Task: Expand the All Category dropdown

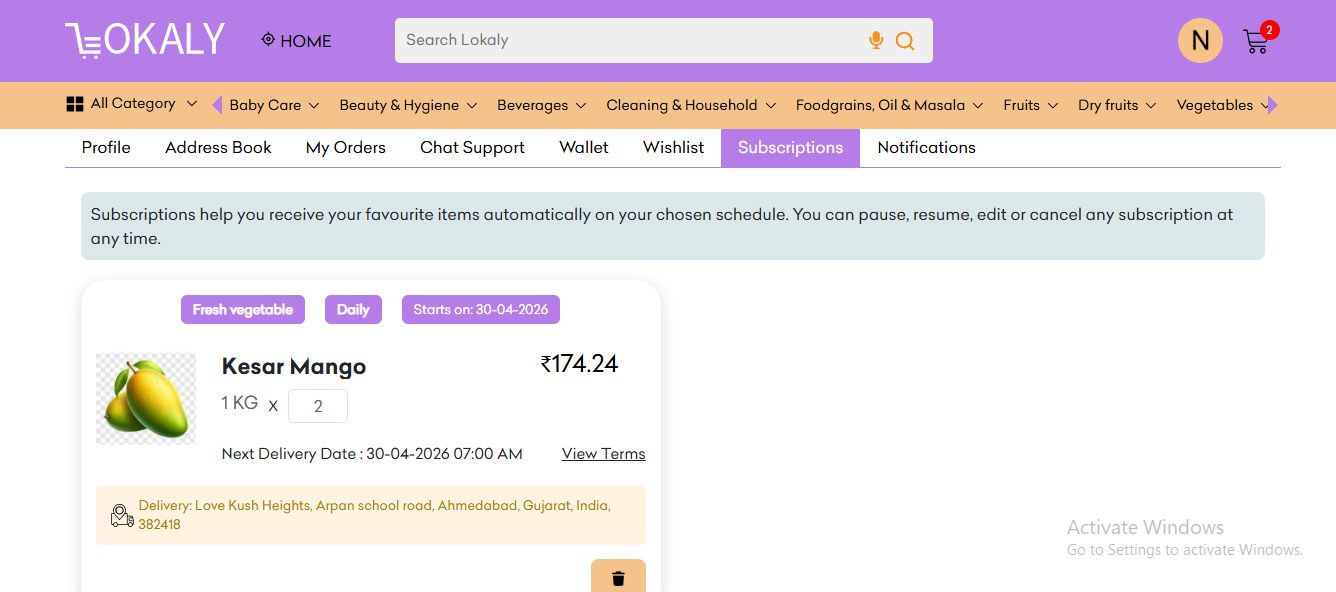Action: [x=191, y=104]
